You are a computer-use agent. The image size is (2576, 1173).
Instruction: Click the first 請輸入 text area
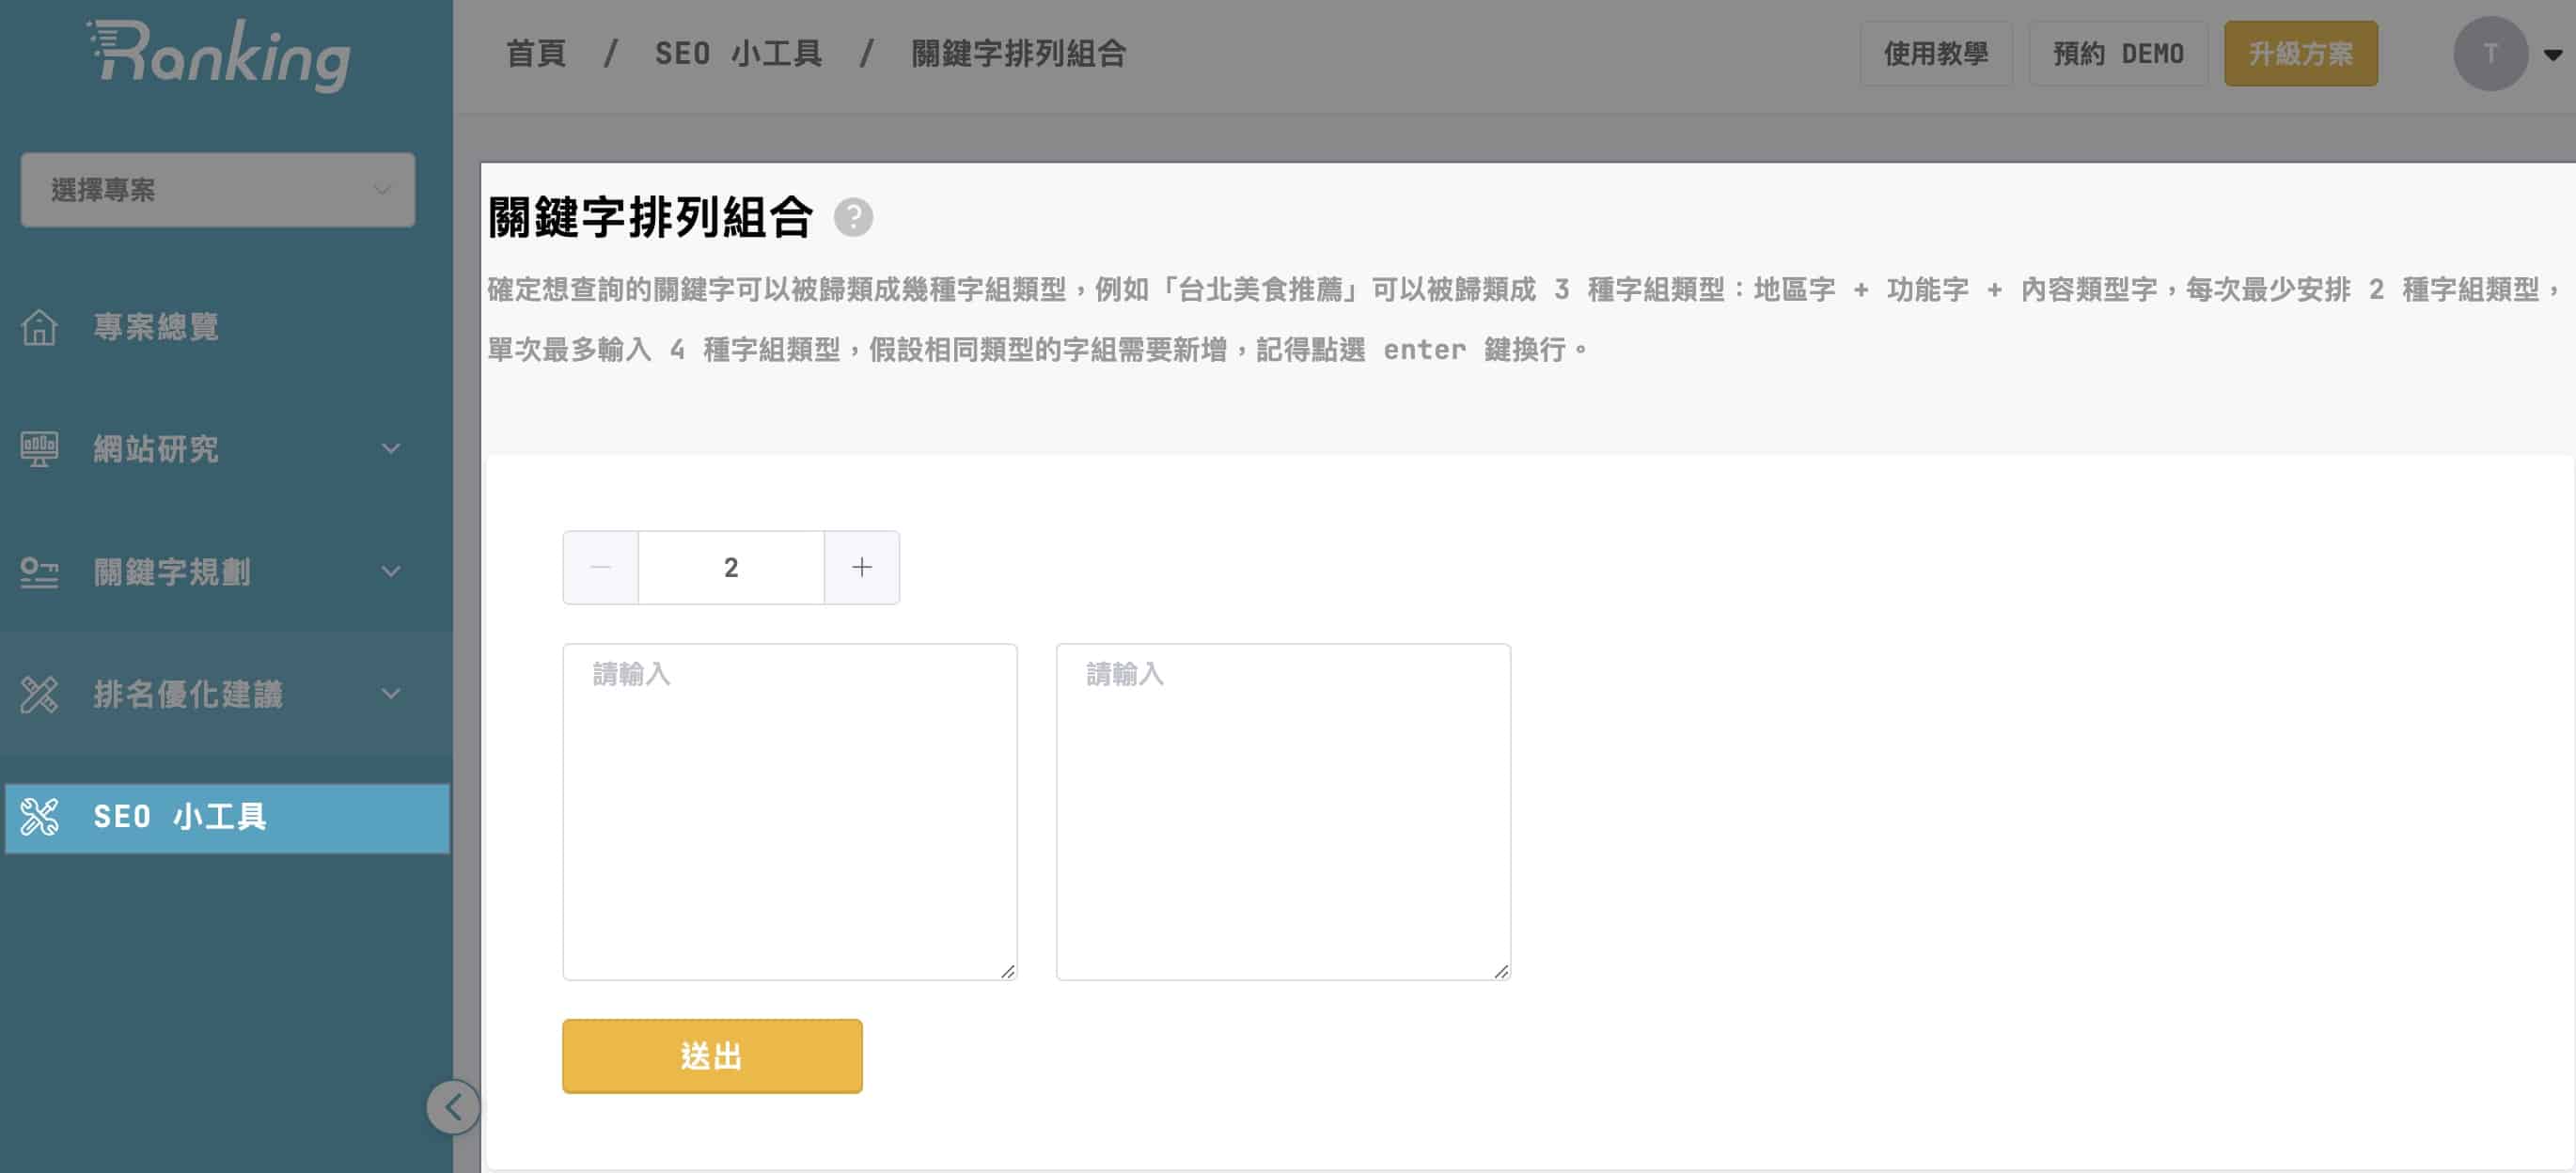[789, 811]
